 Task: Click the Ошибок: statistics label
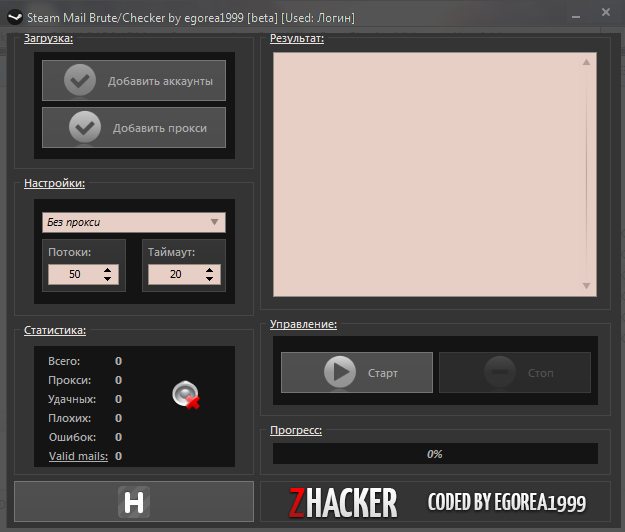(x=72, y=437)
